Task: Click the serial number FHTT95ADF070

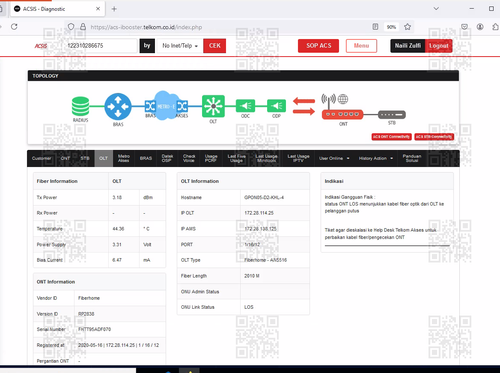Action: [x=94, y=329]
